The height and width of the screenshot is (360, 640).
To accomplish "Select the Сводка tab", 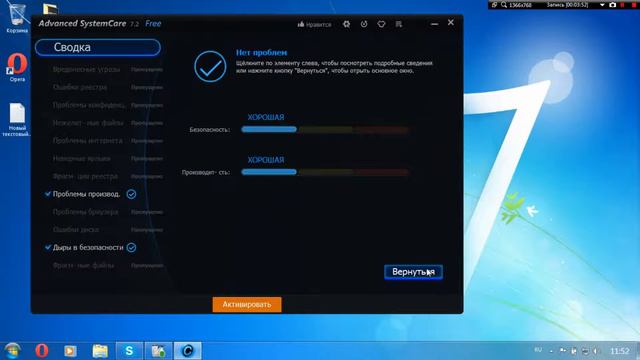I will tap(98, 47).
